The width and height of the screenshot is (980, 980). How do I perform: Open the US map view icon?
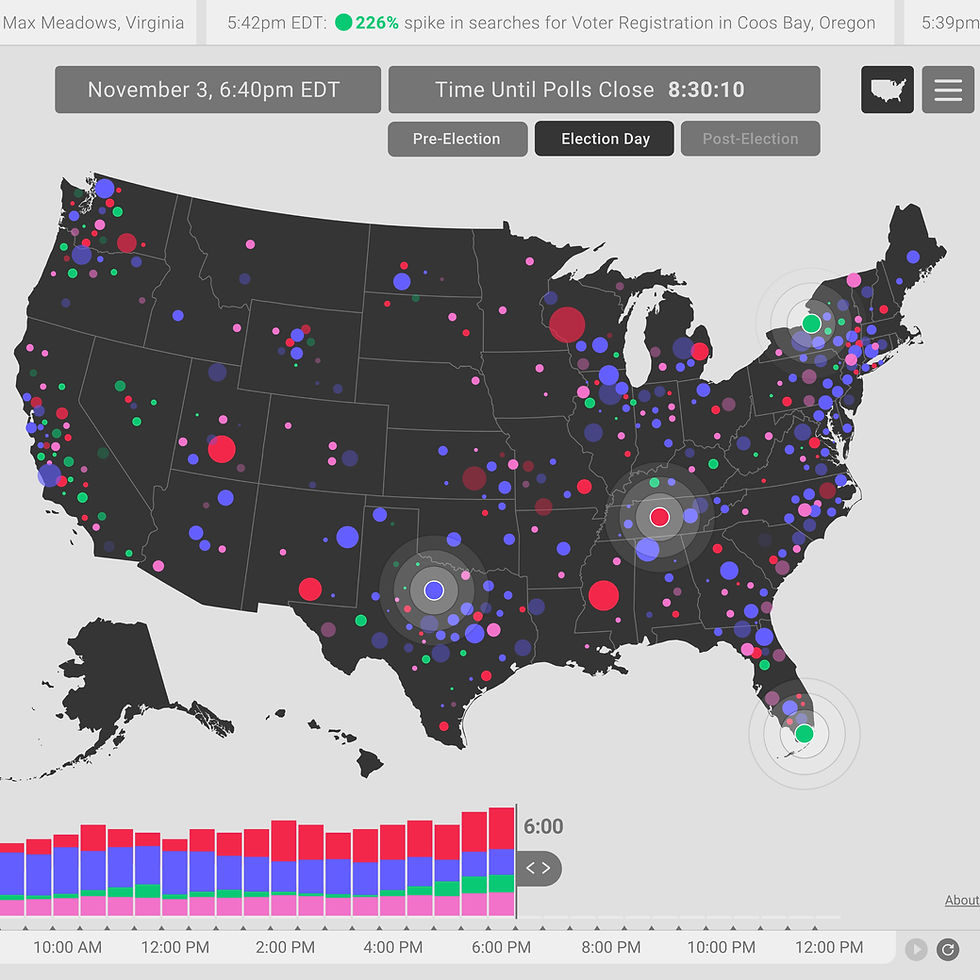pos(887,89)
